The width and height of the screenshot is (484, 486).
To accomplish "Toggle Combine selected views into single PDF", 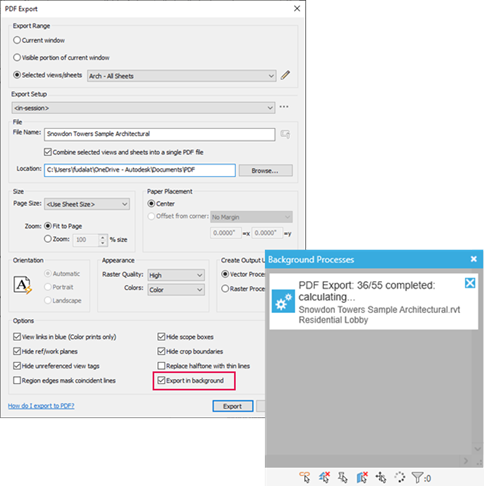I will (x=48, y=152).
